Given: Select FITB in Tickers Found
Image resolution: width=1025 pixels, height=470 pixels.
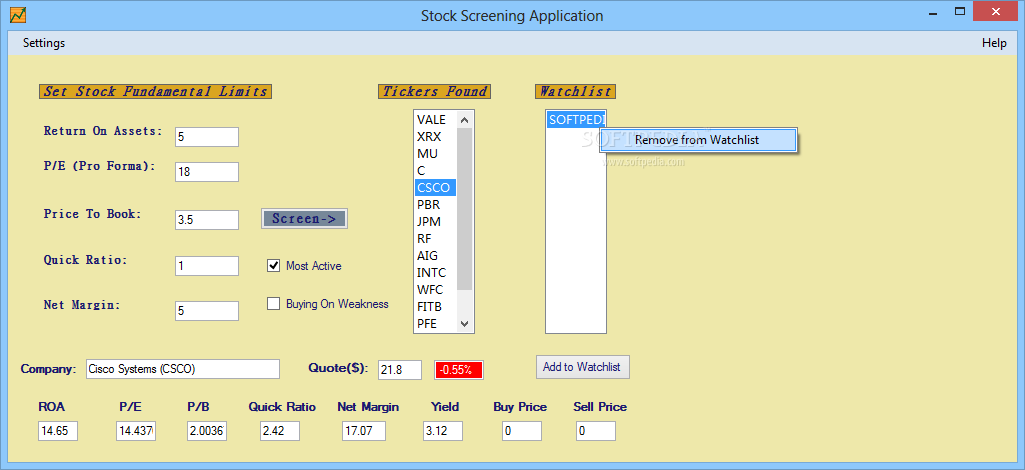Looking at the screenshot, I should [x=435, y=307].
